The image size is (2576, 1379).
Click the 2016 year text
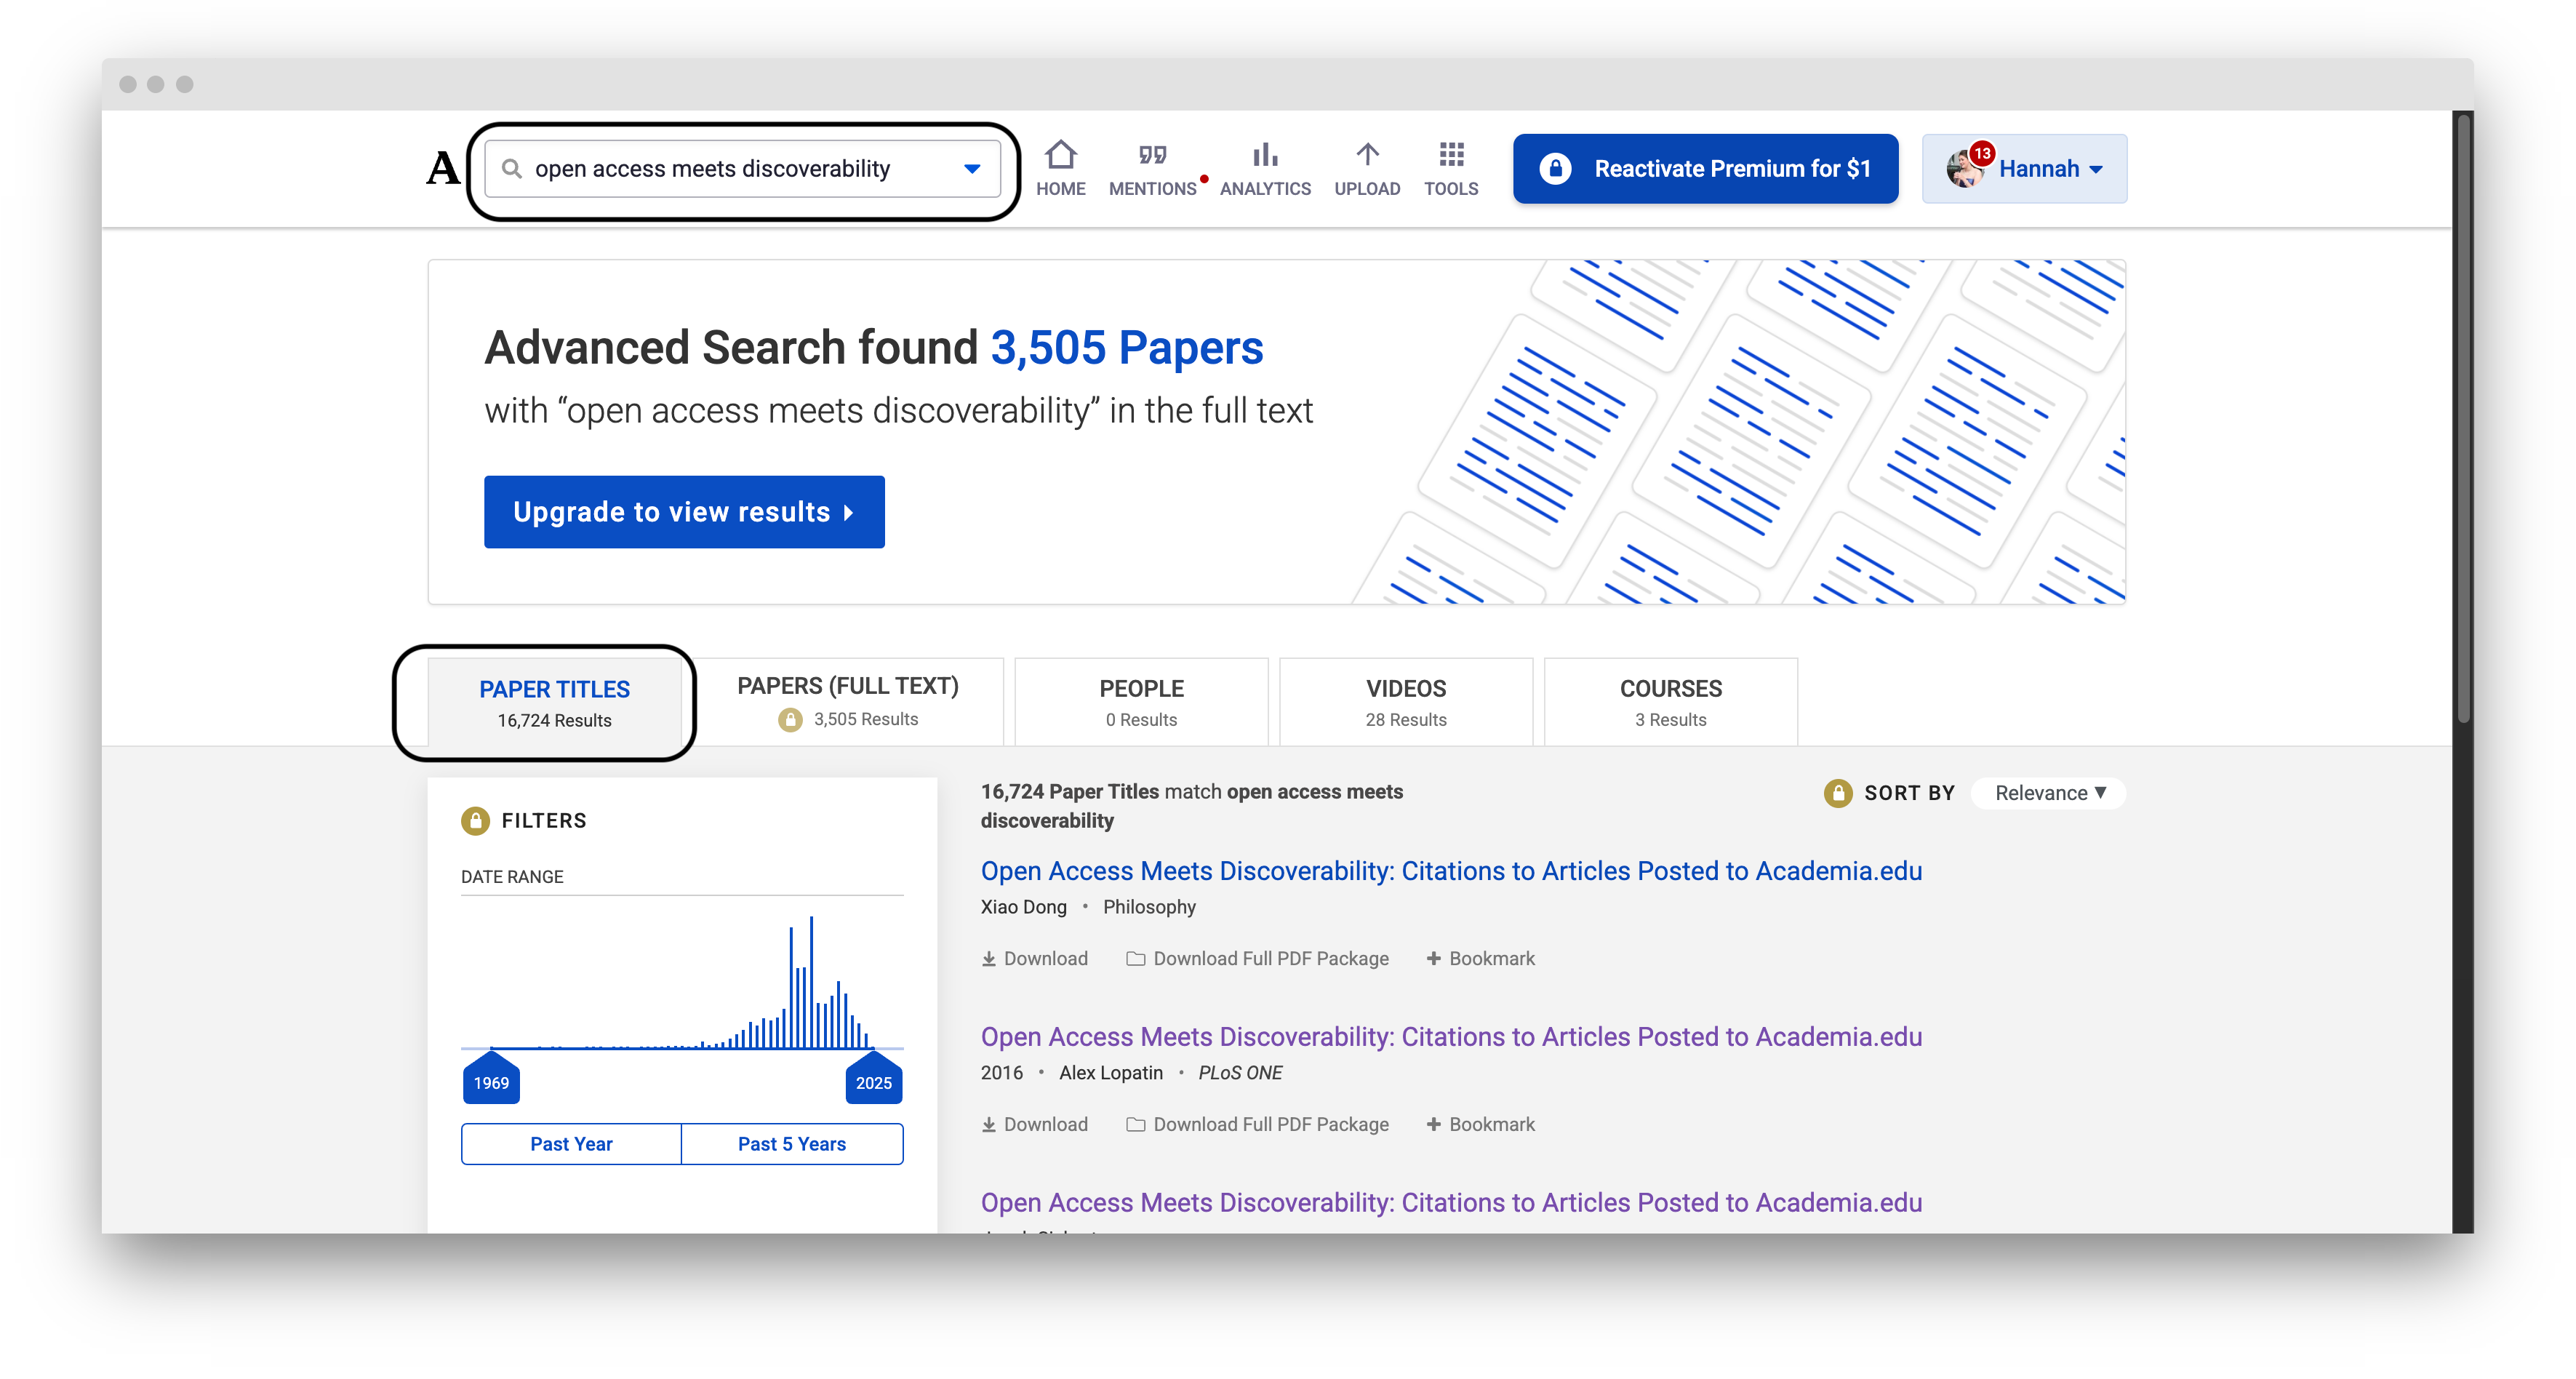1001,1073
